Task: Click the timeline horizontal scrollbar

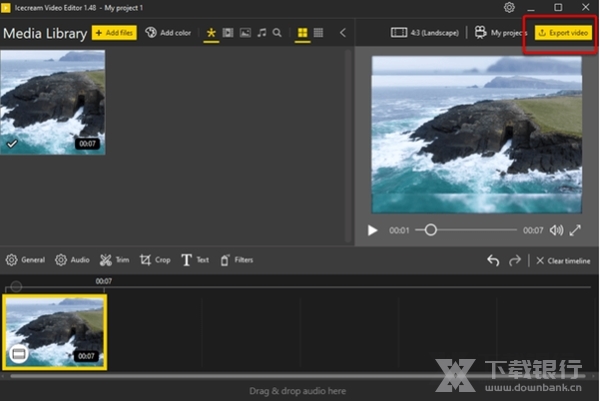Action: [x=298, y=376]
